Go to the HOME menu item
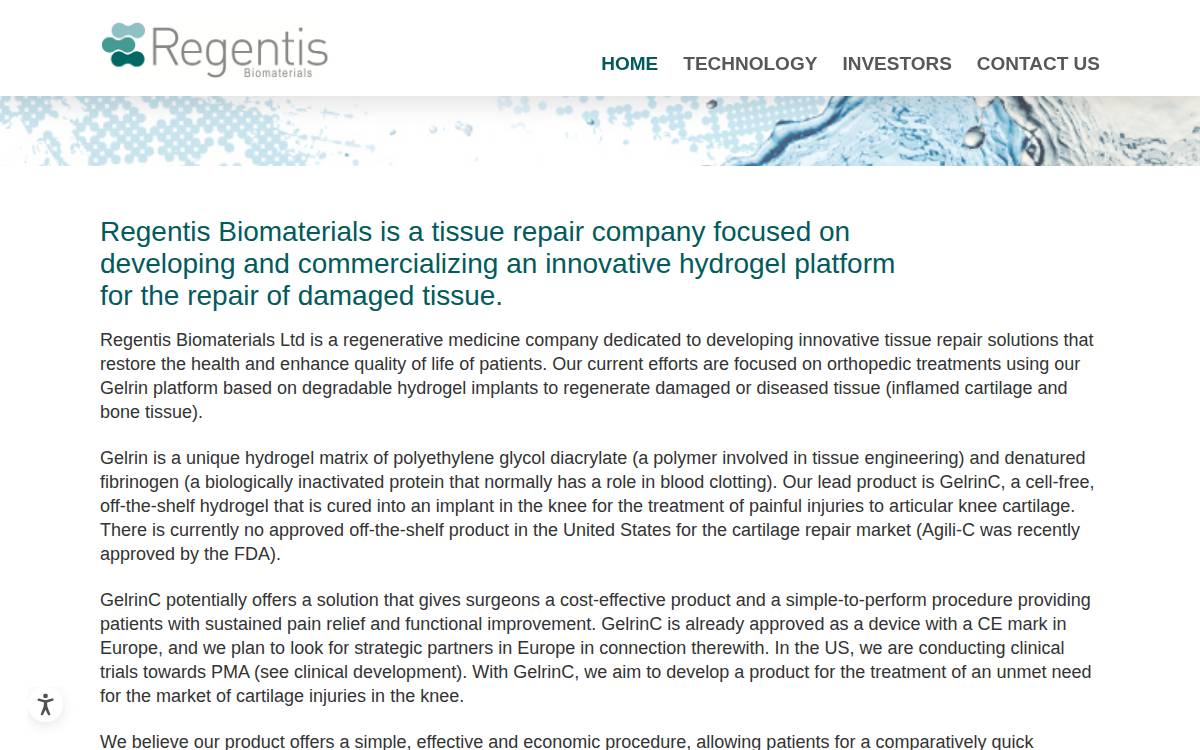This screenshot has height=750, width=1200. point(629,63)
